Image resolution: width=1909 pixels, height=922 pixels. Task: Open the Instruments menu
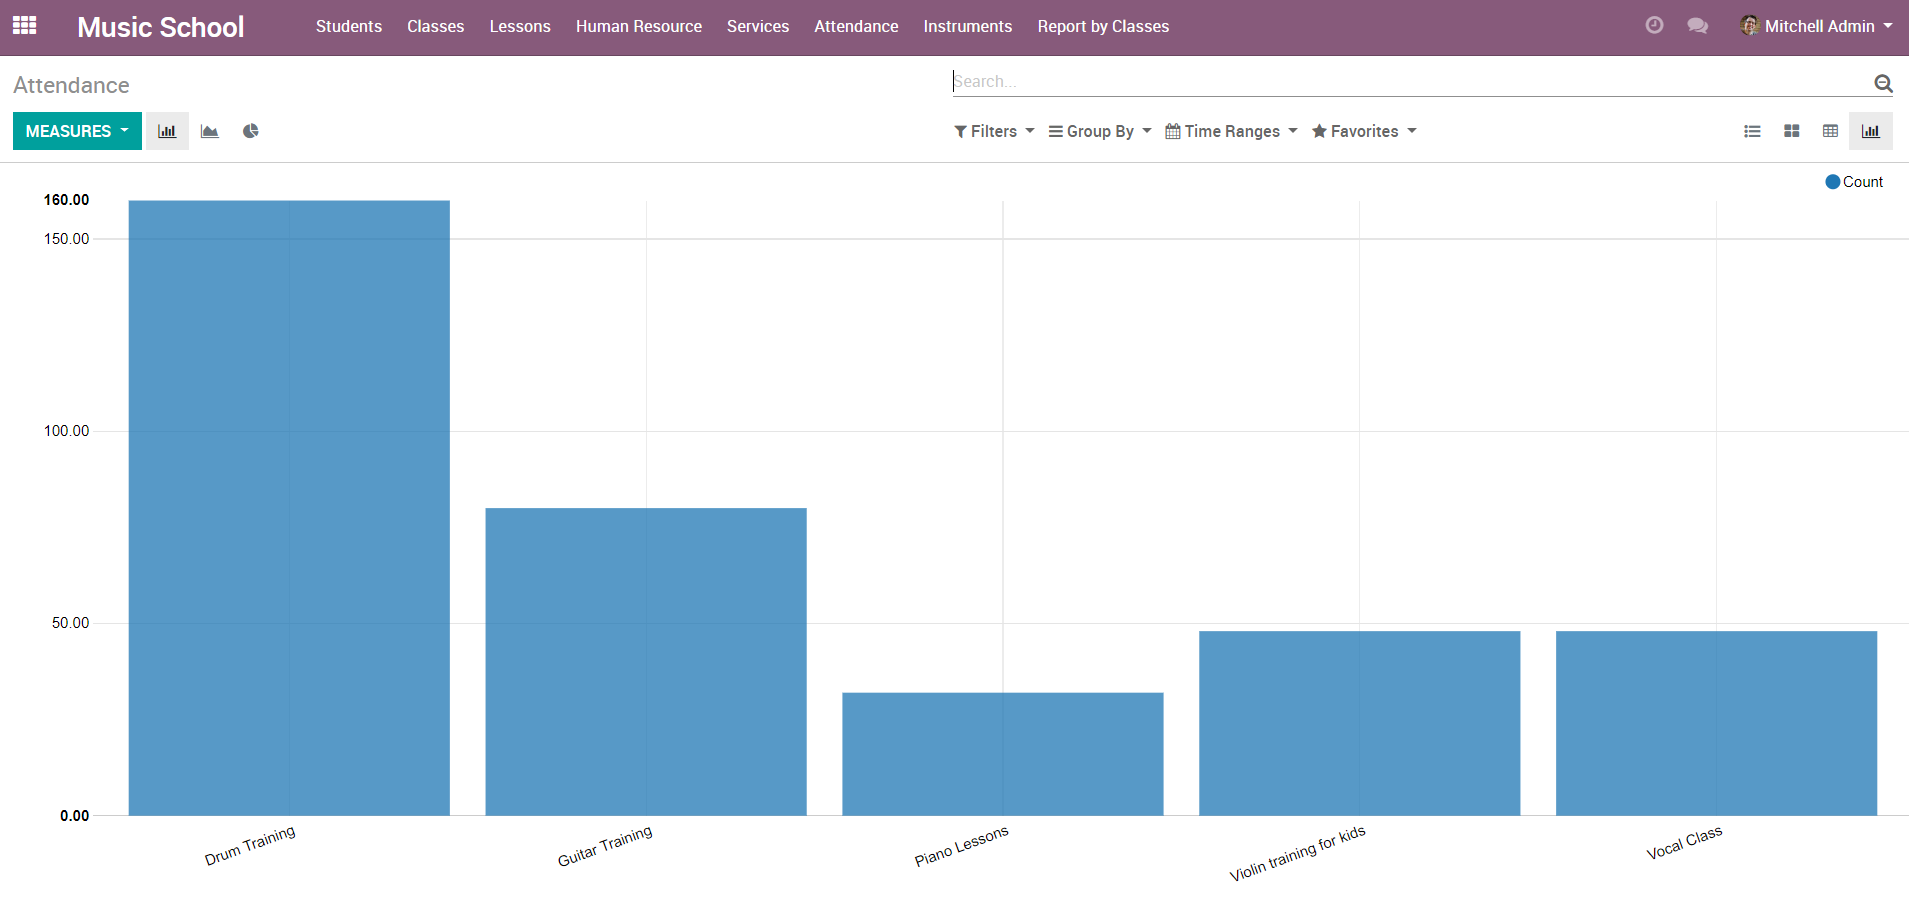[x=967, y=26]
